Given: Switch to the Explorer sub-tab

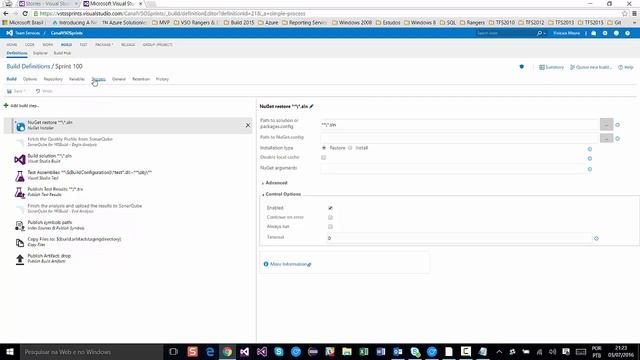Looking at the screenshot, I should (40, 53).
